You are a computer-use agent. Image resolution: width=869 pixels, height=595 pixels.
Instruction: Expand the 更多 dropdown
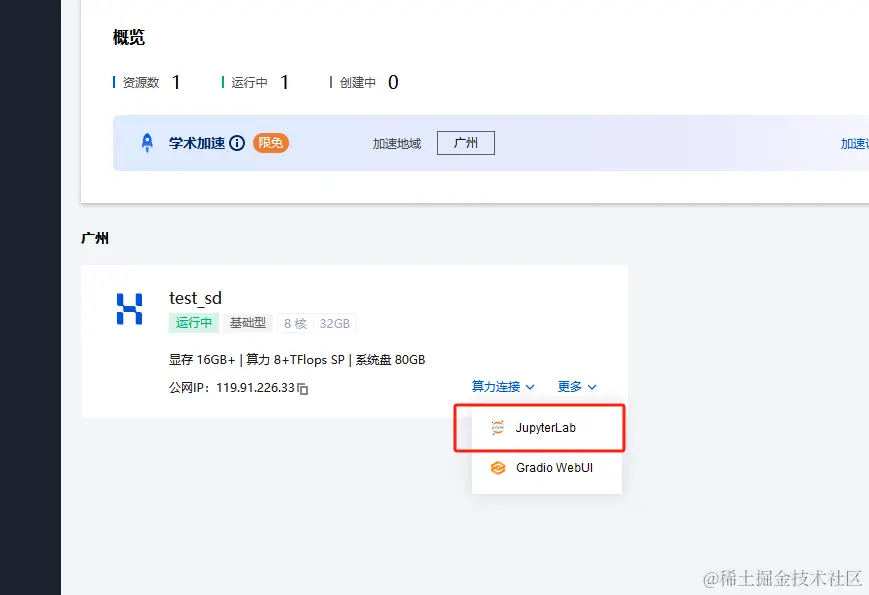pyautogui.click(x=576, y=386)
